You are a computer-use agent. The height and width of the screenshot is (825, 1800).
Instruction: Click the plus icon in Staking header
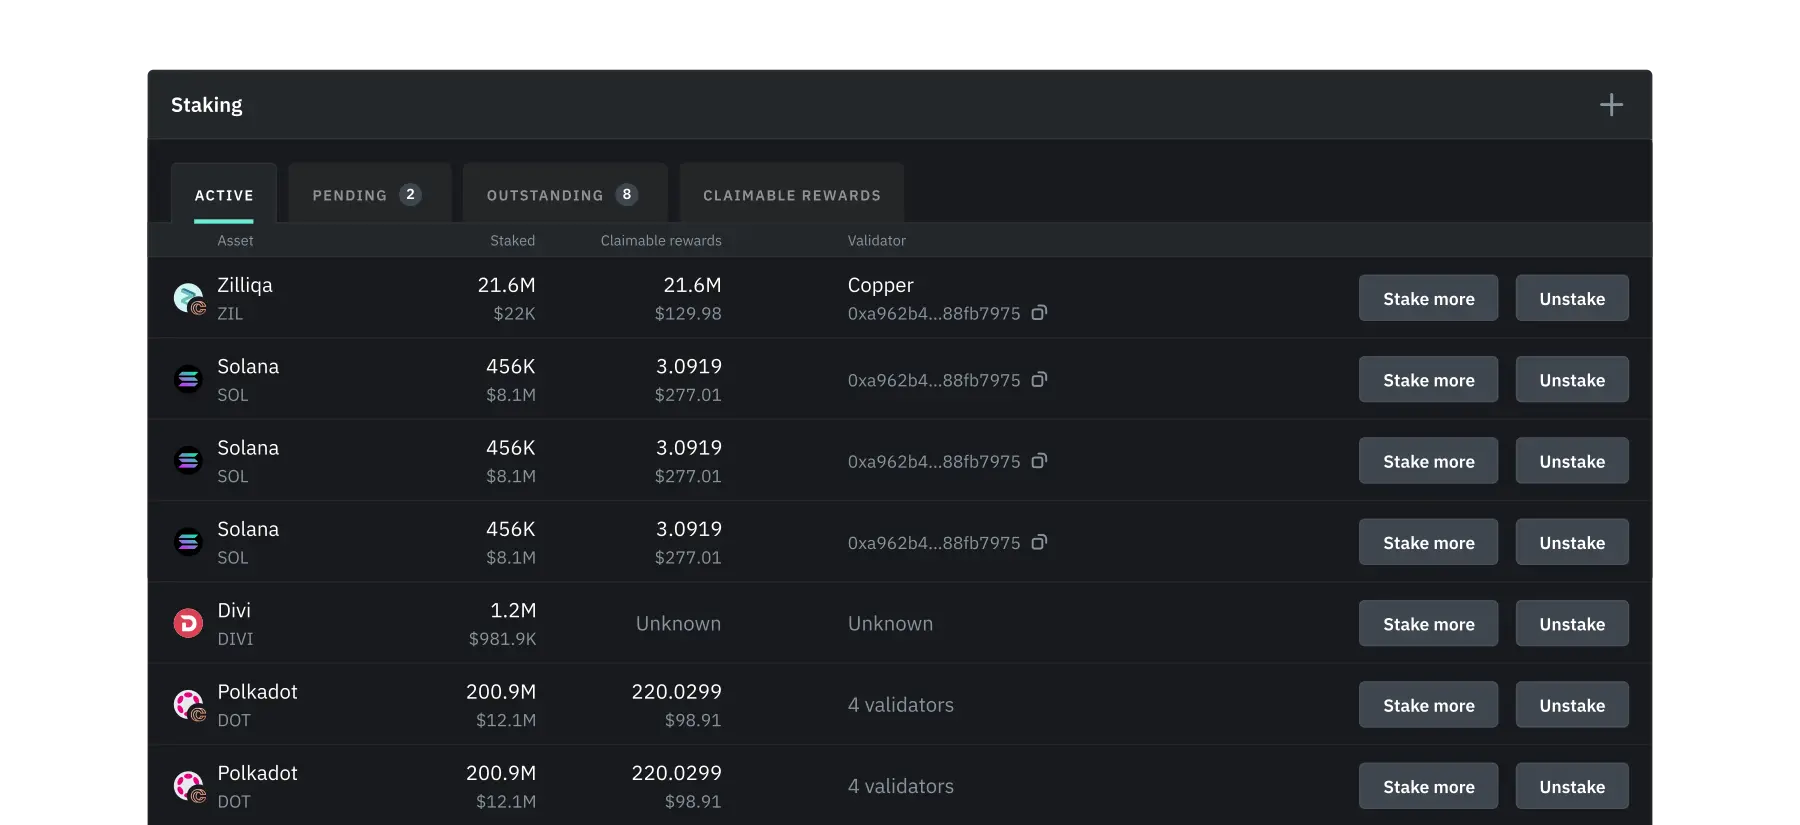click(x=1611, y=105)
